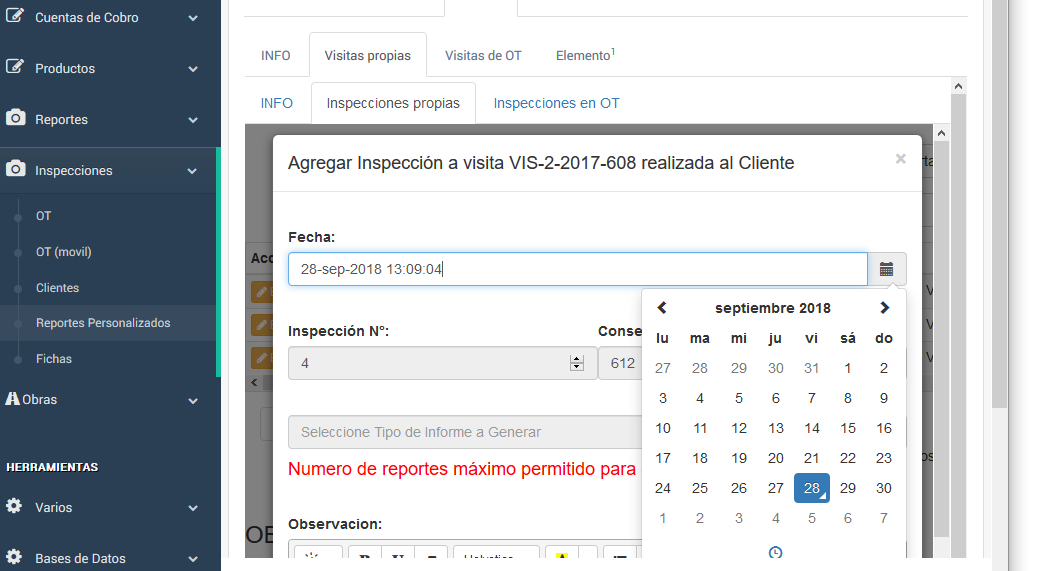Advance to next month in date picker
This screenshot has height=571, width=1038.
click(x=884, y=308)
